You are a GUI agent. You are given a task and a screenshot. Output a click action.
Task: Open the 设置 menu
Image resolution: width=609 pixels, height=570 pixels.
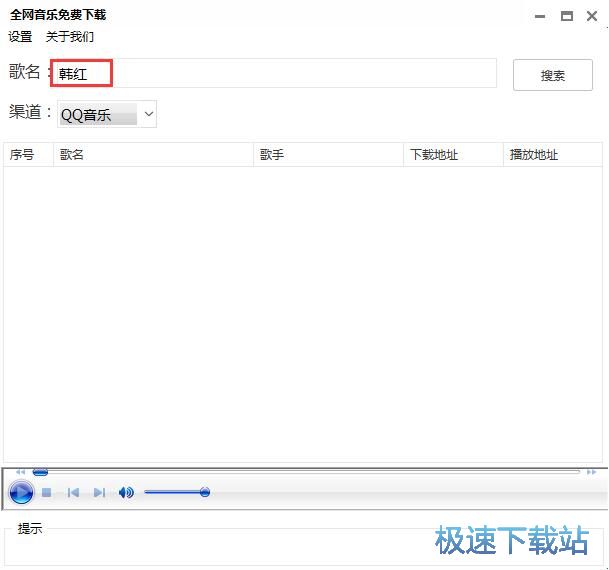click(x=20, y=37)
